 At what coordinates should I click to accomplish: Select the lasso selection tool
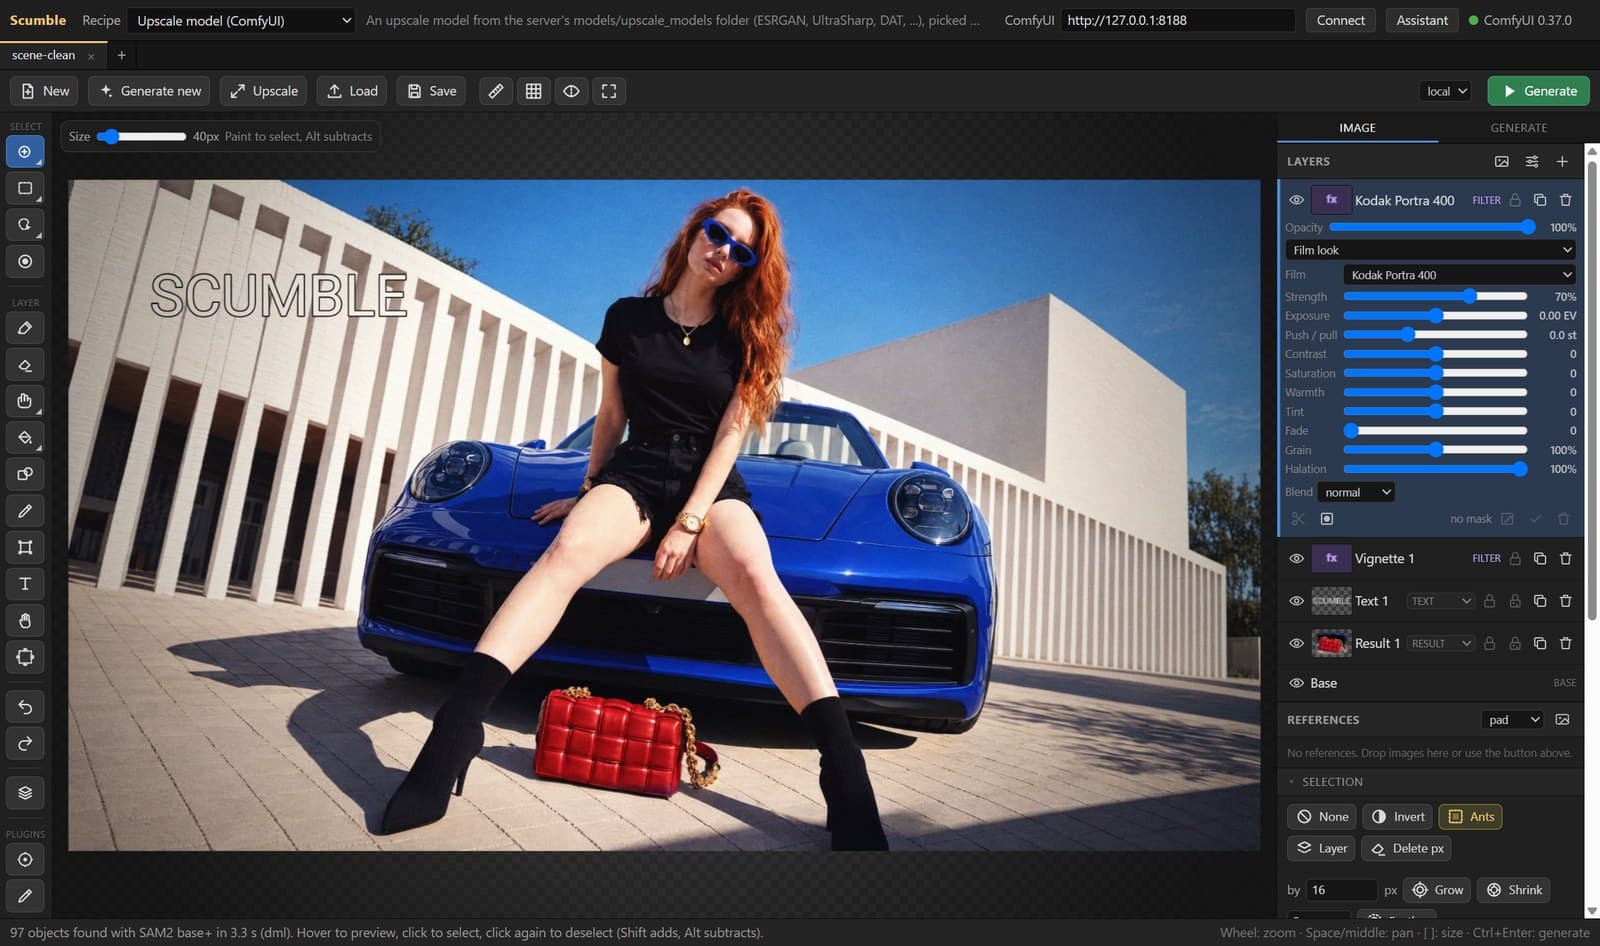(25, 225)
